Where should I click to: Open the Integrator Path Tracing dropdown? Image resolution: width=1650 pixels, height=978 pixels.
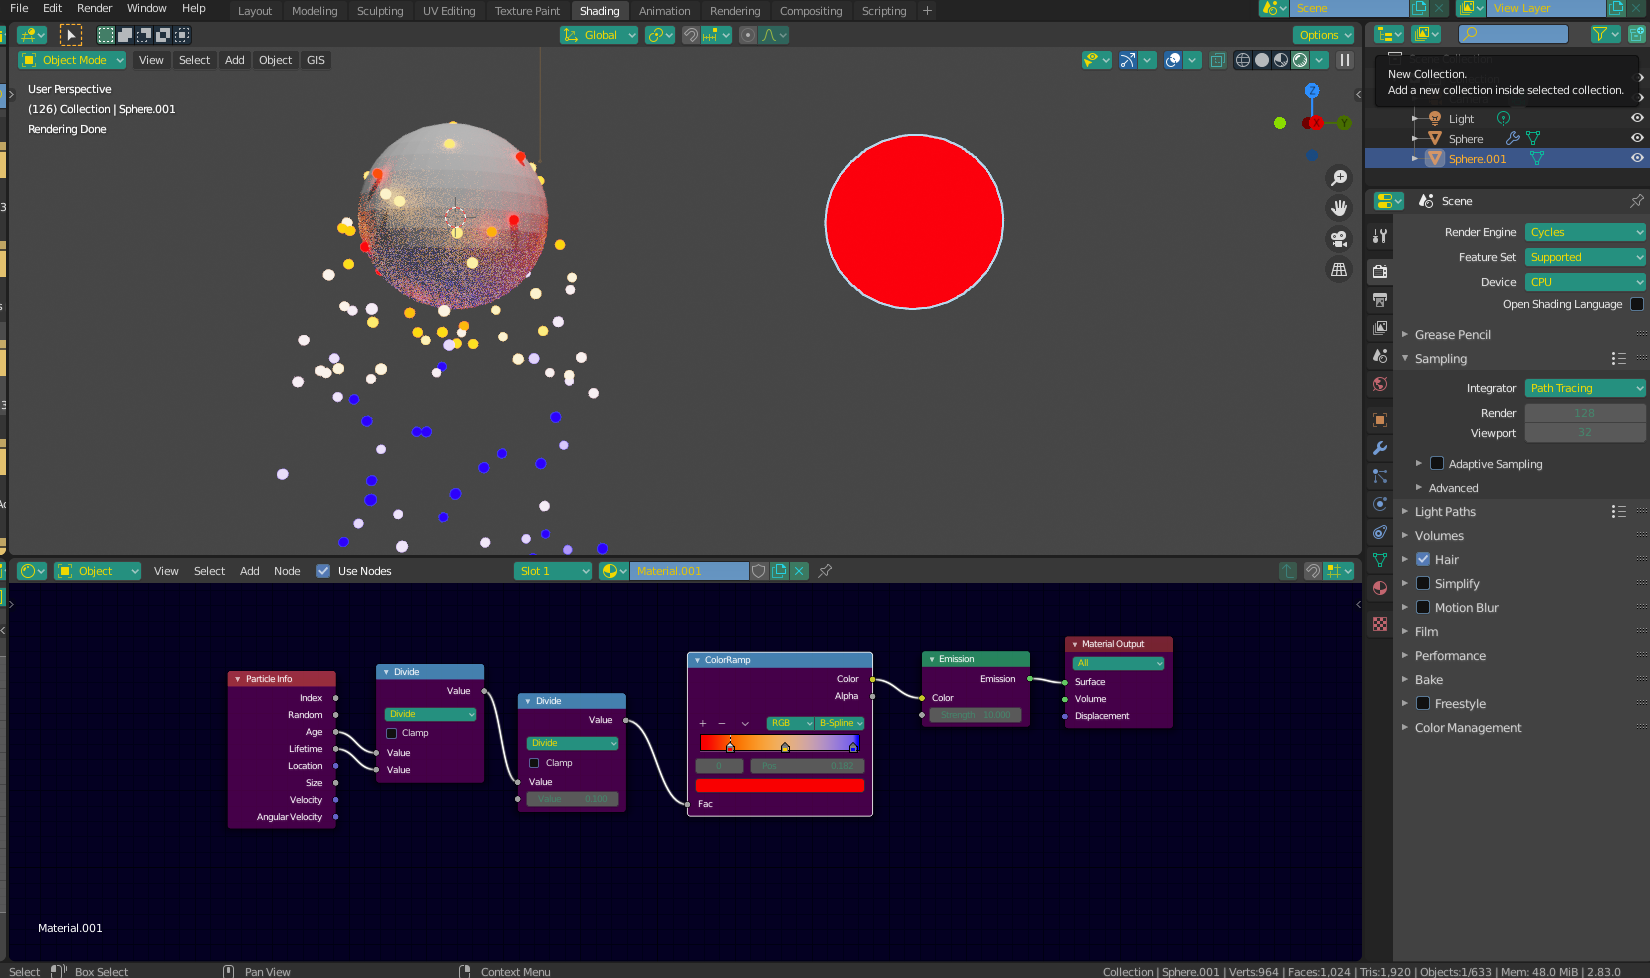click(1585, 388)
